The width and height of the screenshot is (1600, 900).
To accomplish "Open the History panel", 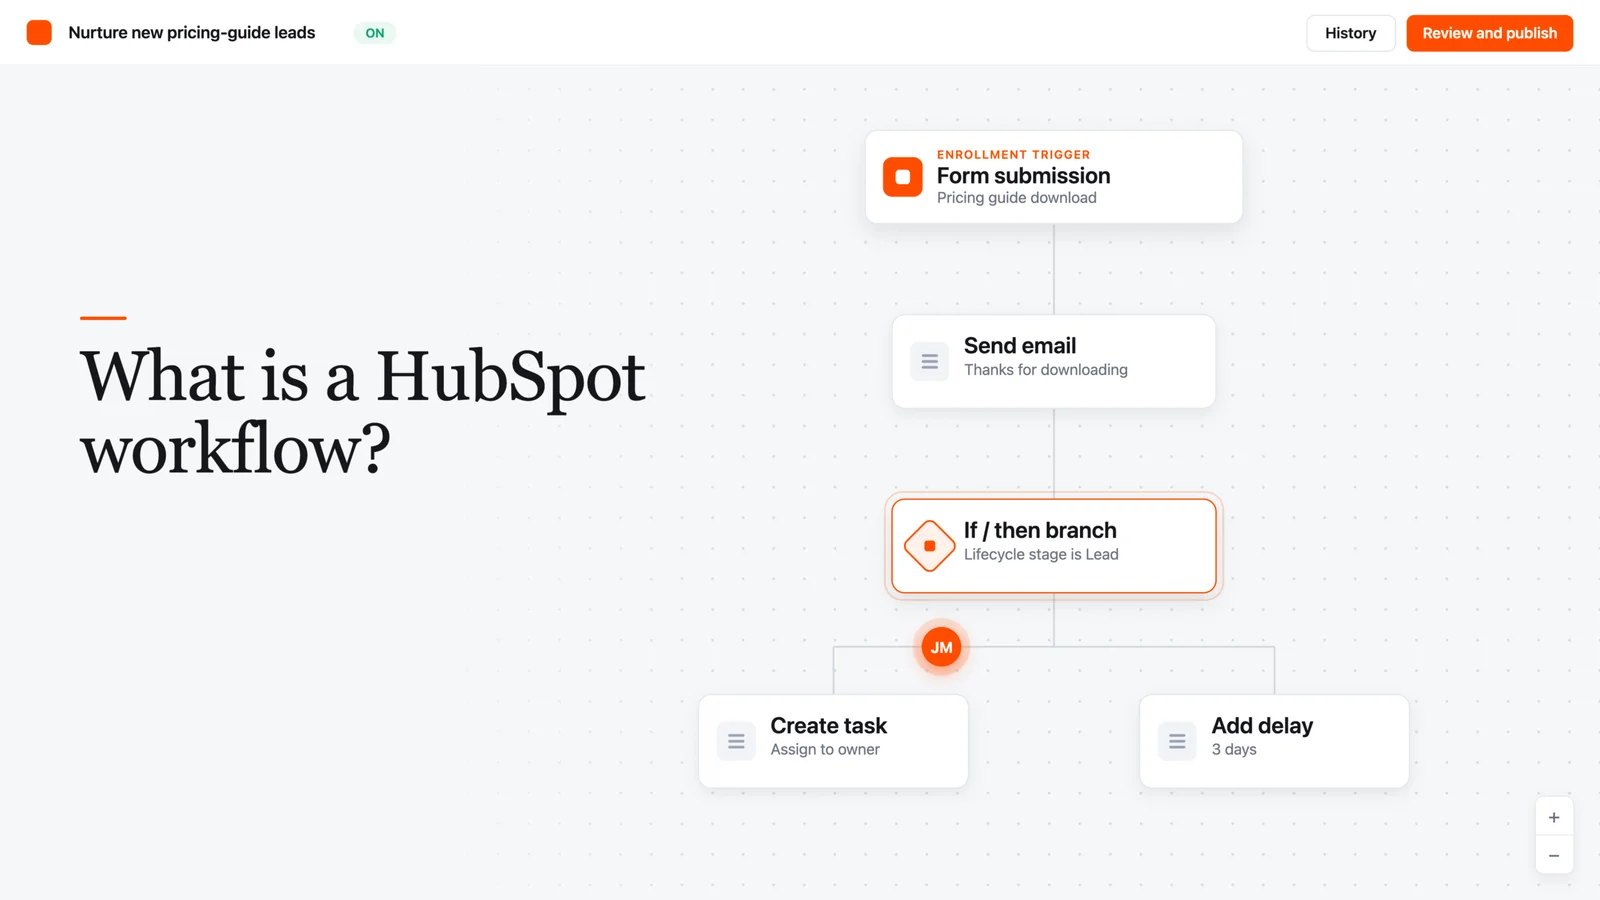I will [x=1351, y=33].
